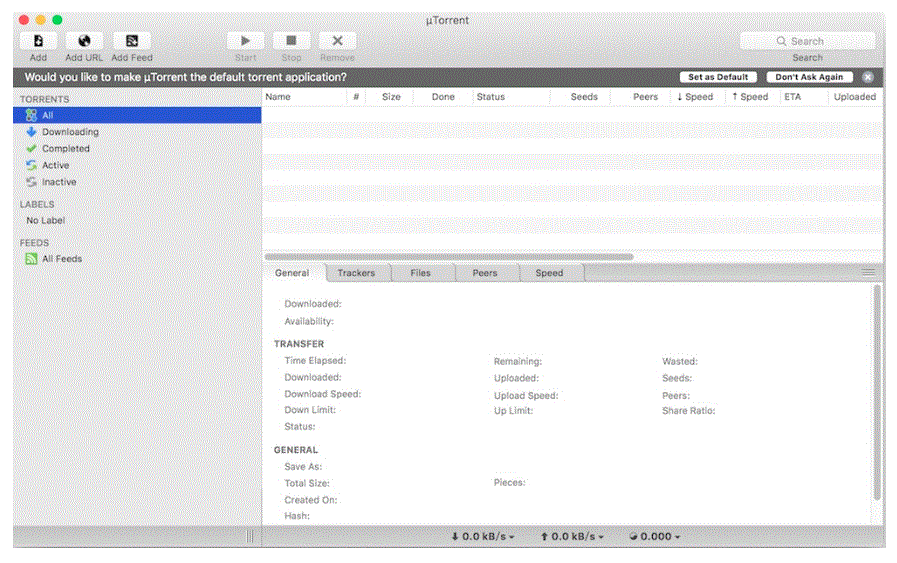
Task: Focus the Search field
Action: pos(807,41)
